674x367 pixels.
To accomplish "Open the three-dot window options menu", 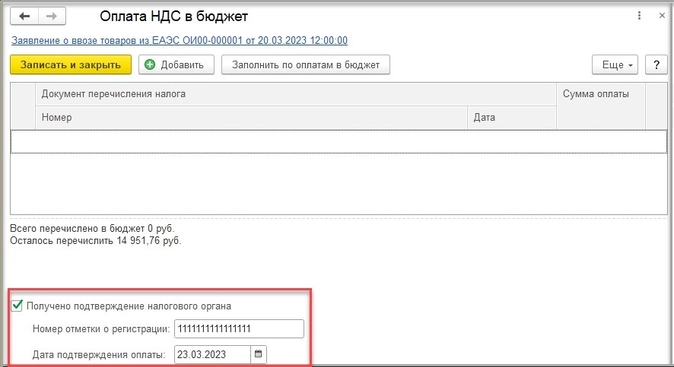I will (x=639, y=15).
